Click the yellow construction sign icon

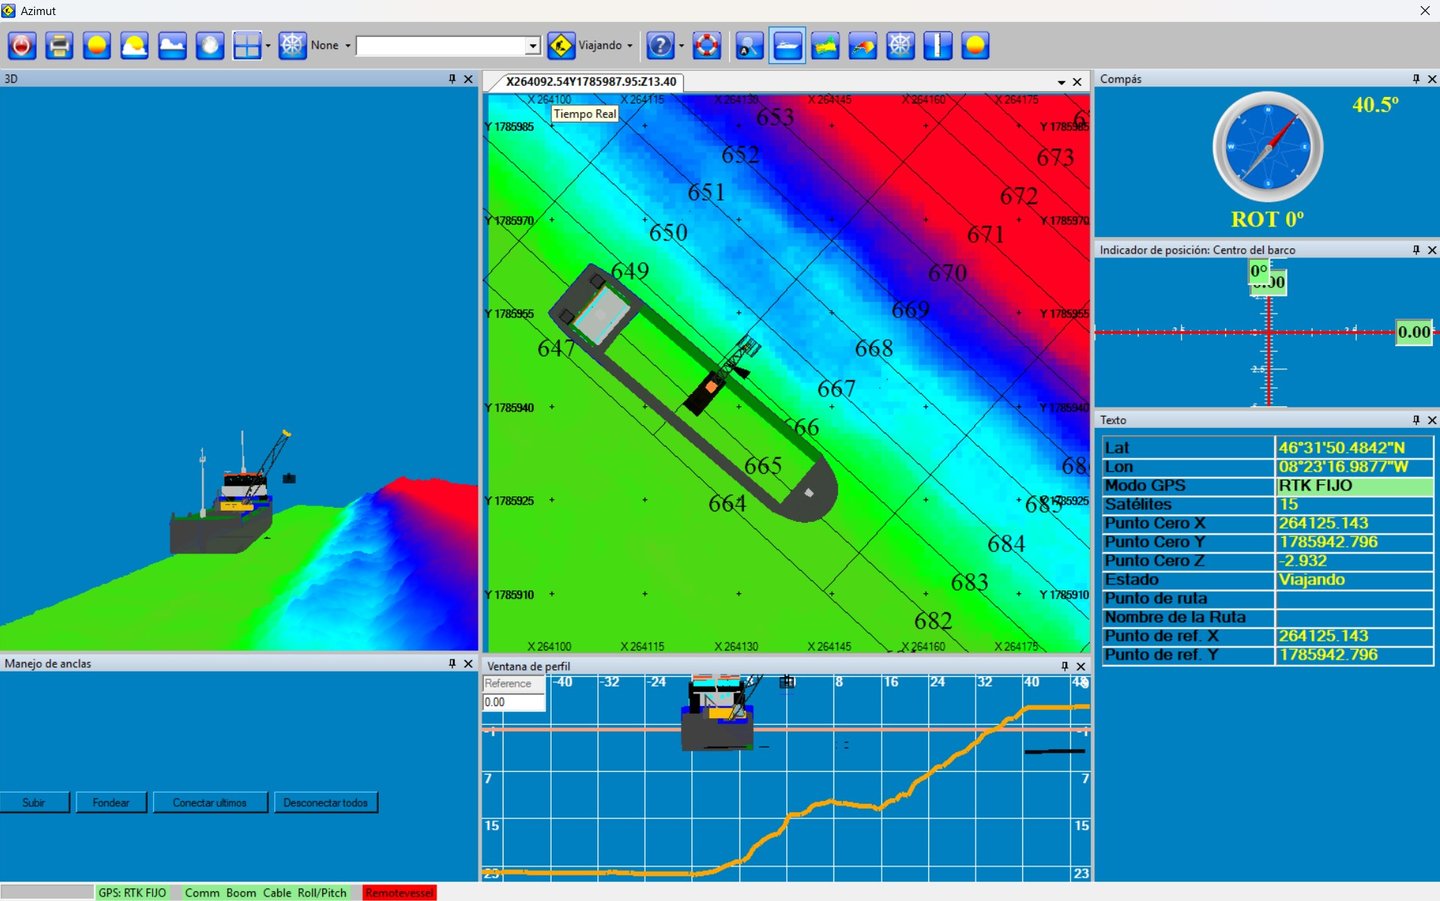[561, 45]
